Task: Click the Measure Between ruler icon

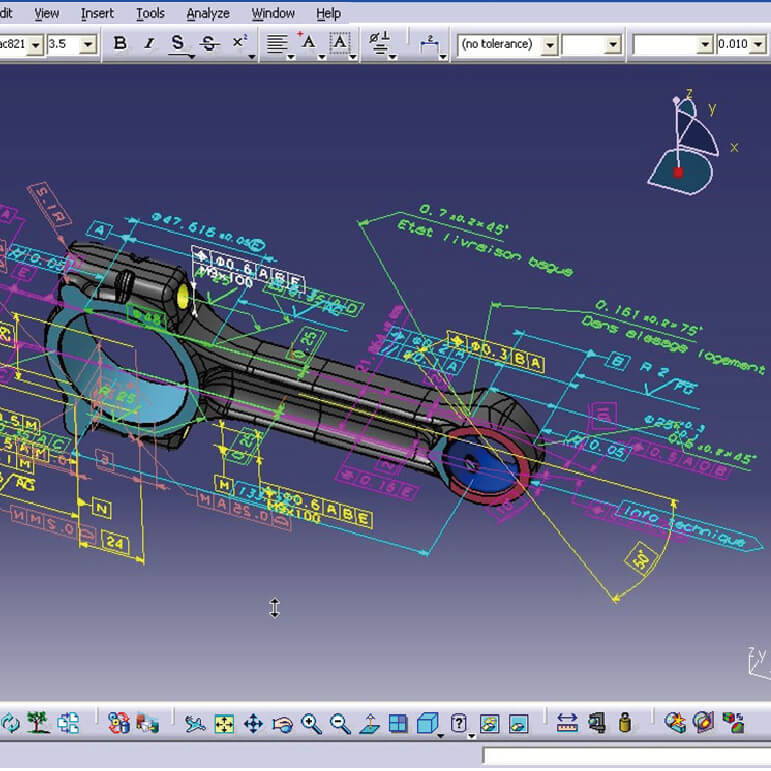Action: point(567,723)
